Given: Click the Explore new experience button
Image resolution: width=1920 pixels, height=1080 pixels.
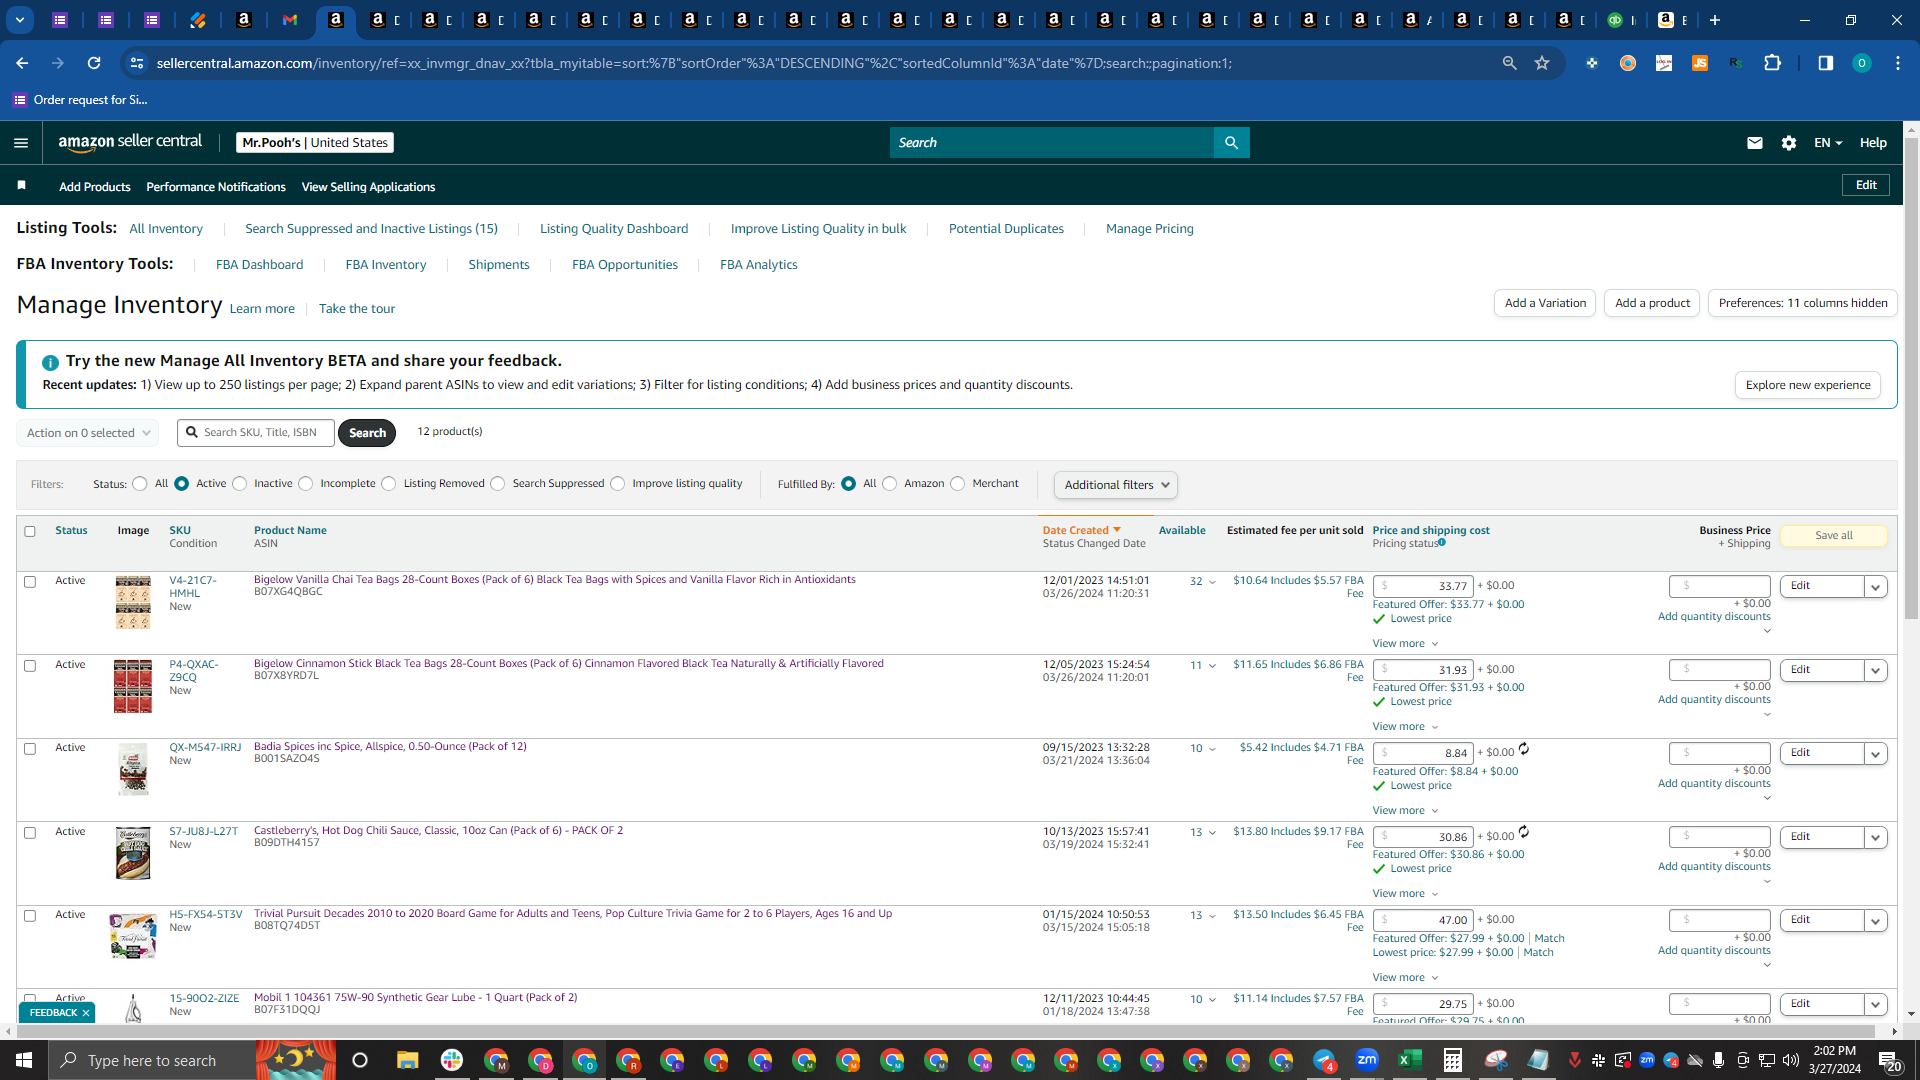Looking at the screenshot, I should 1808,385.
